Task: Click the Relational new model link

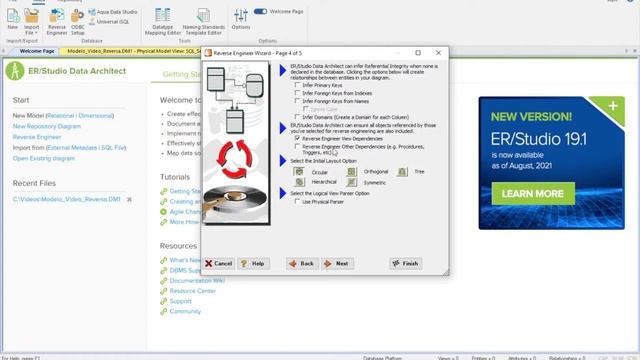Action: [x=61, y=116]
